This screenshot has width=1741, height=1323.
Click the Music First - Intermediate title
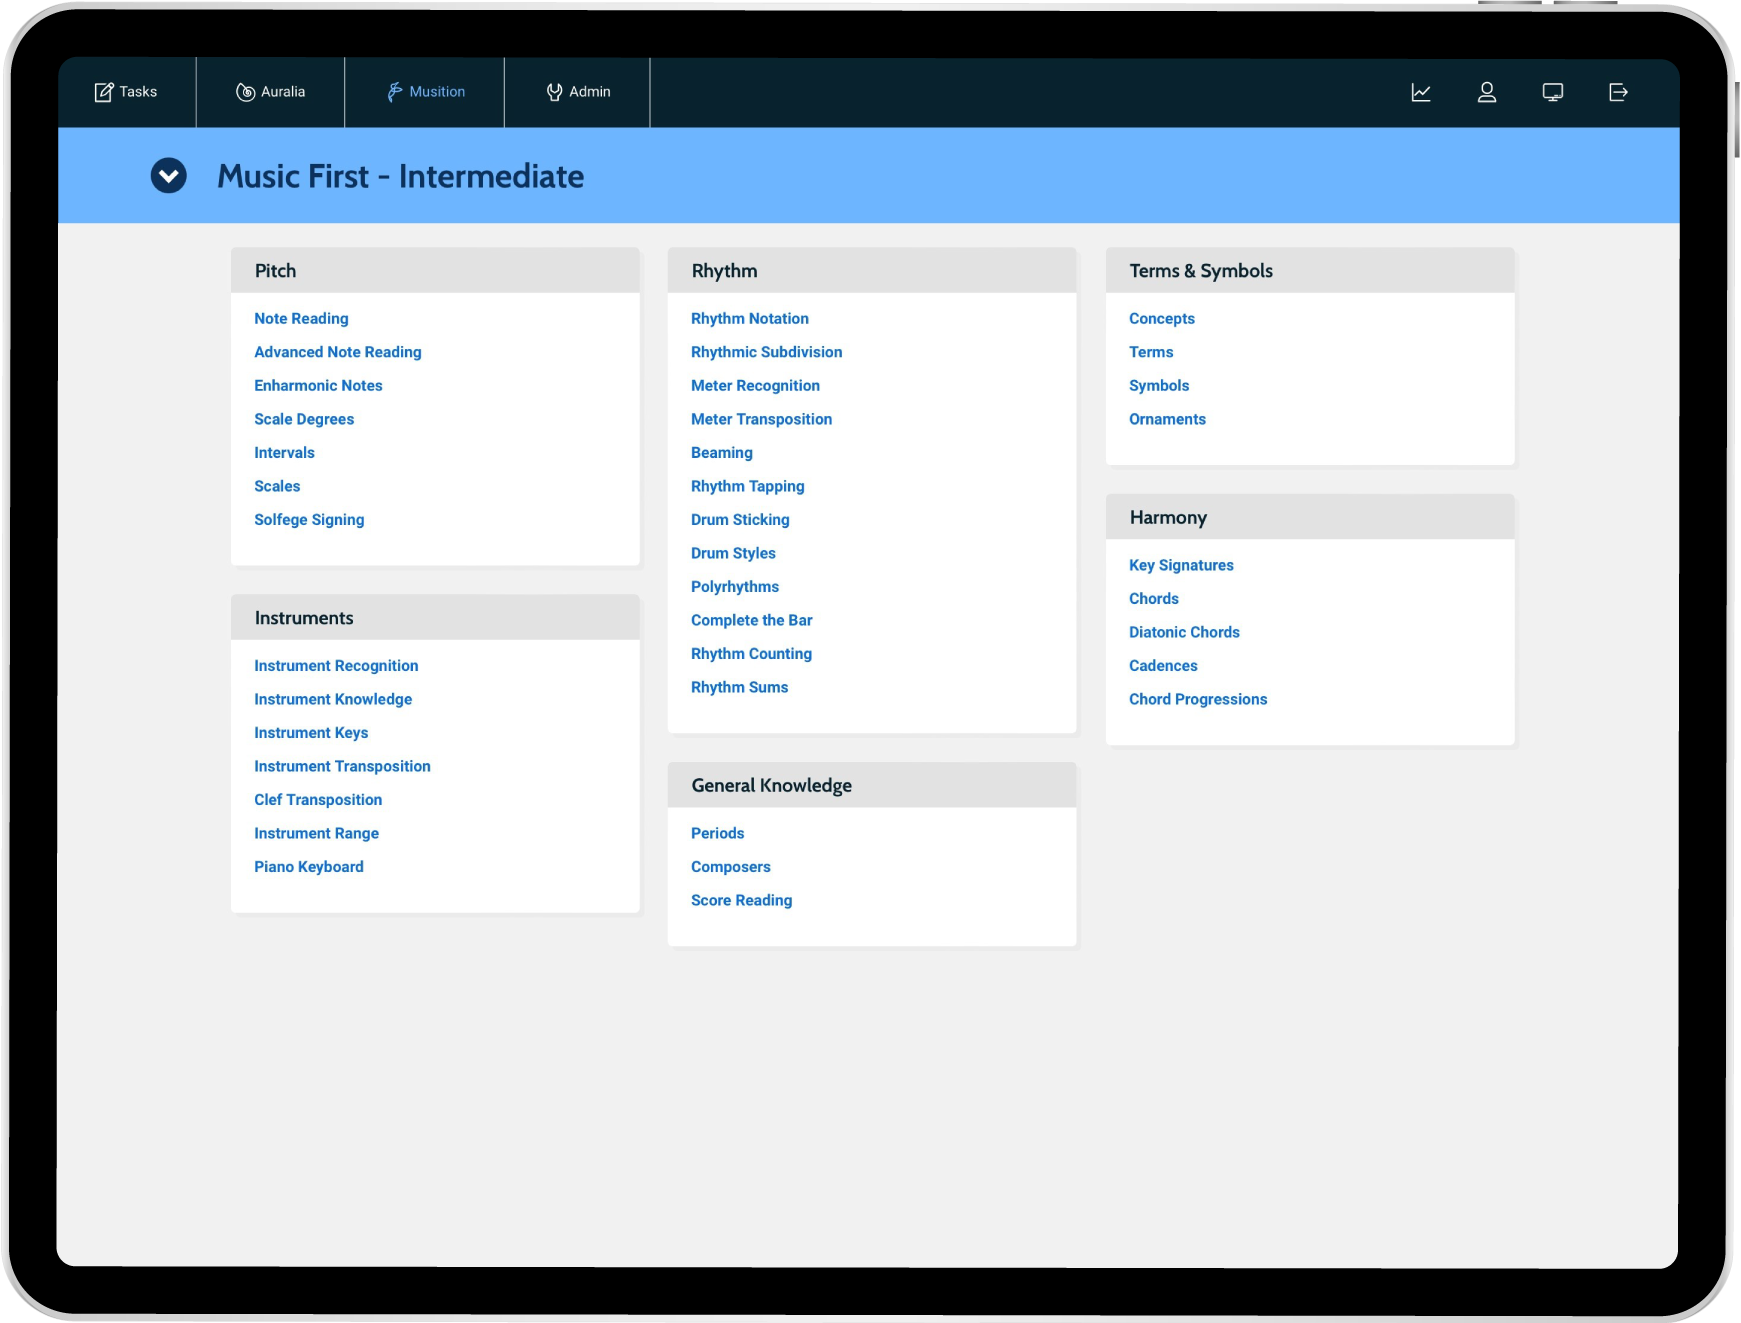tap(400, 177)
